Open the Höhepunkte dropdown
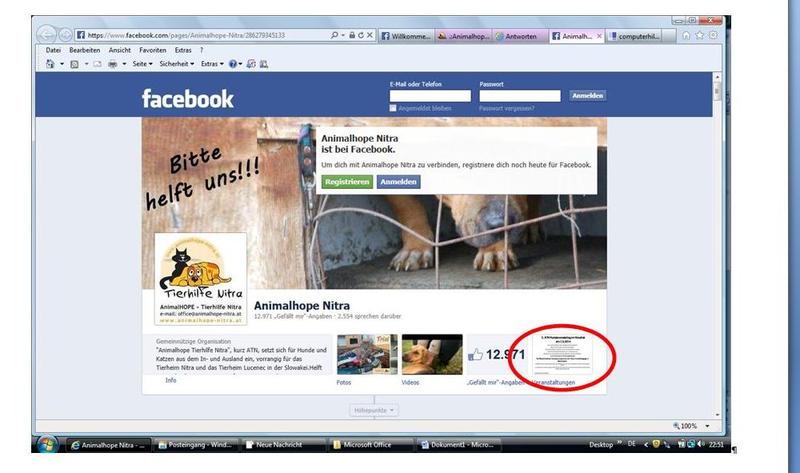800x473 pixels. 374,410
